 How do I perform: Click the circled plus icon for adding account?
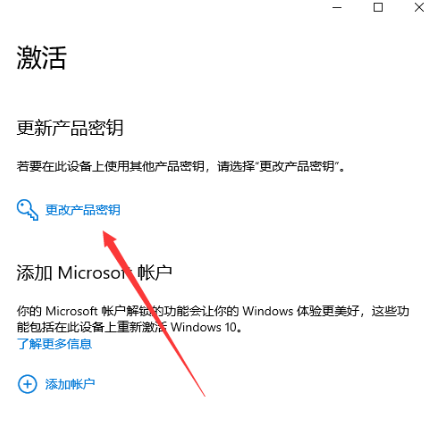(x=27, y=384)
